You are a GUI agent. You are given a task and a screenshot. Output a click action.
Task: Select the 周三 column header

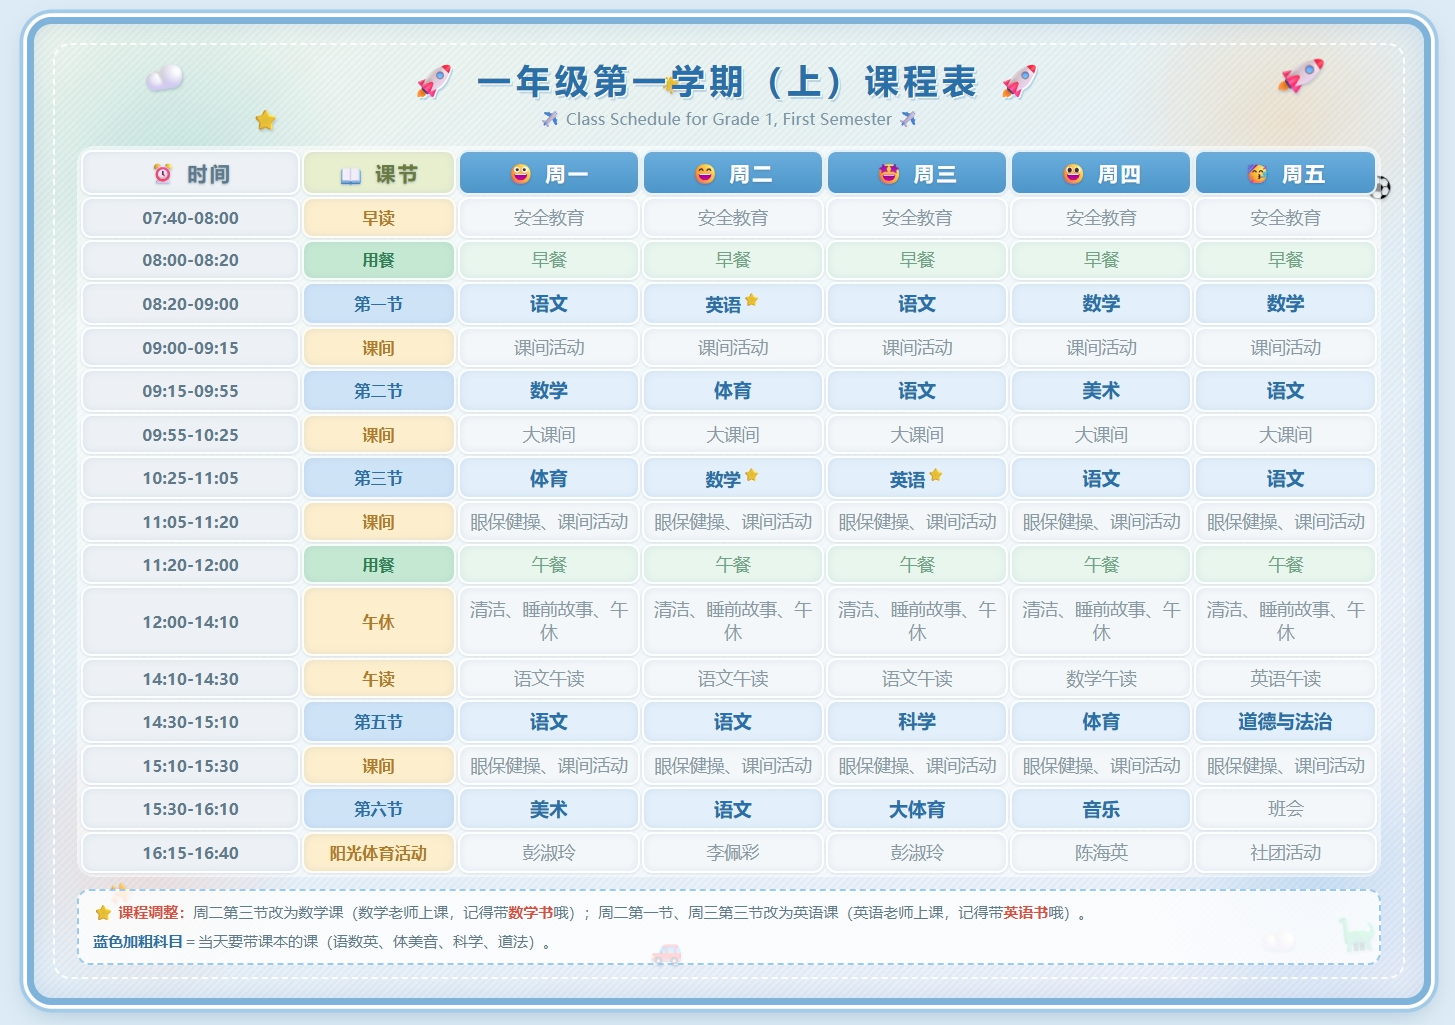917,173
